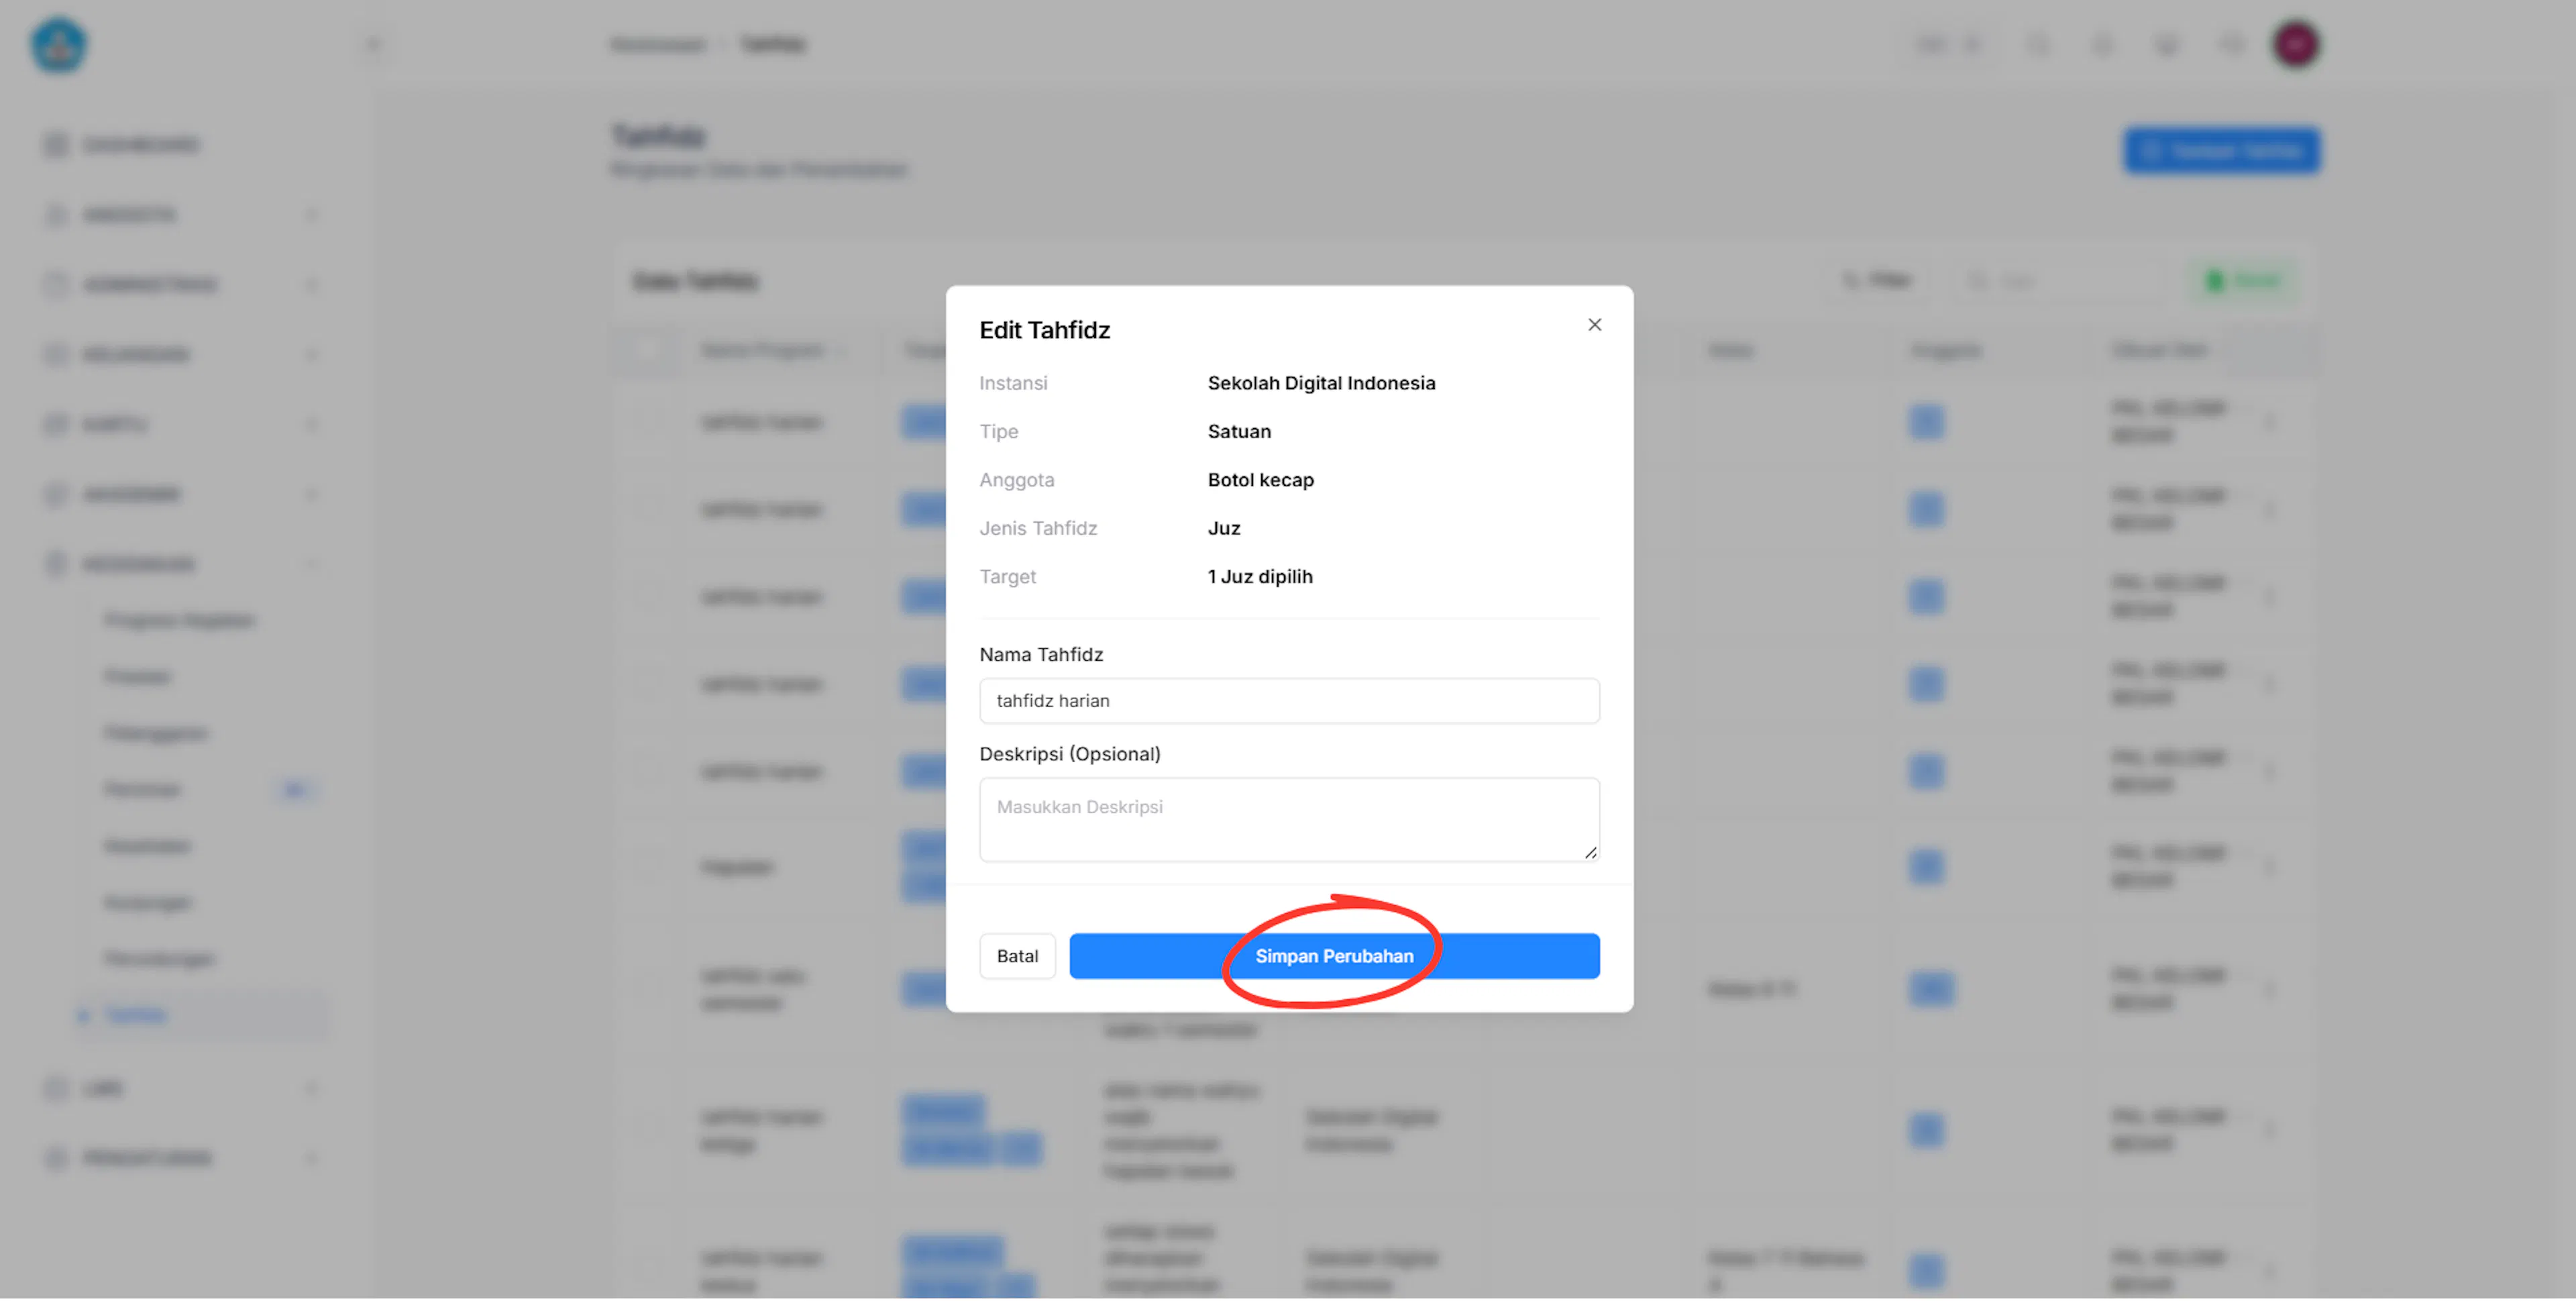Viewport: 2576px width, 1301px height.
Task: Click the app logo in the sidebar
Action: point(59,45)
